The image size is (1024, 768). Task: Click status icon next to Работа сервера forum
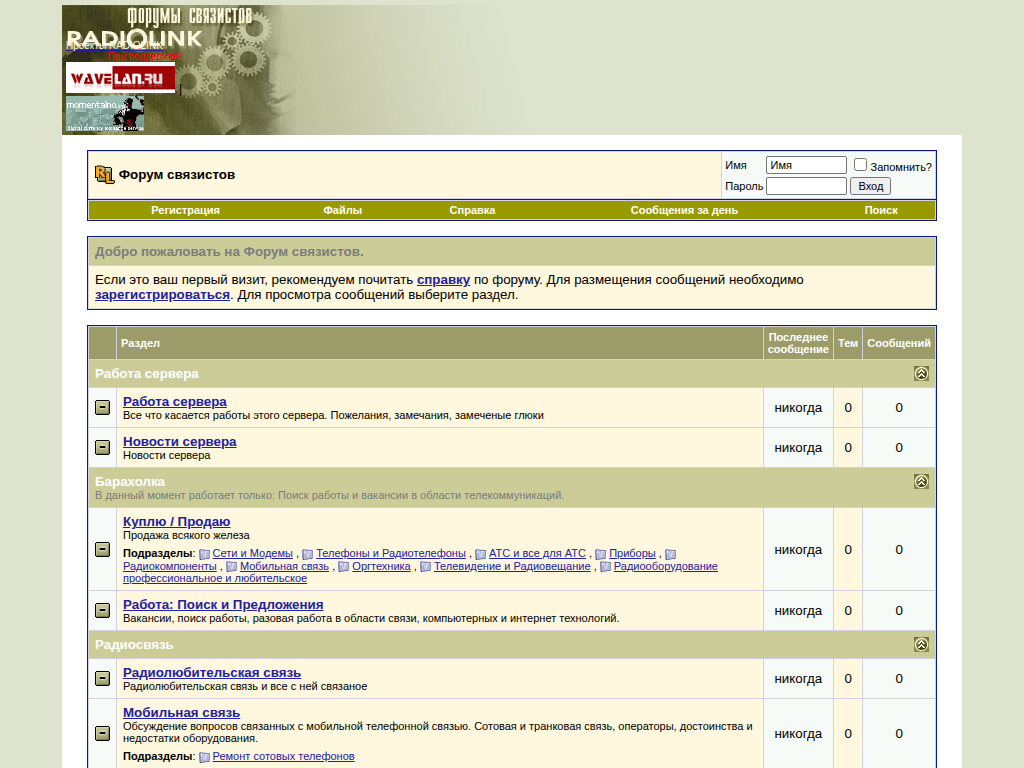click(x=102, y=408)
